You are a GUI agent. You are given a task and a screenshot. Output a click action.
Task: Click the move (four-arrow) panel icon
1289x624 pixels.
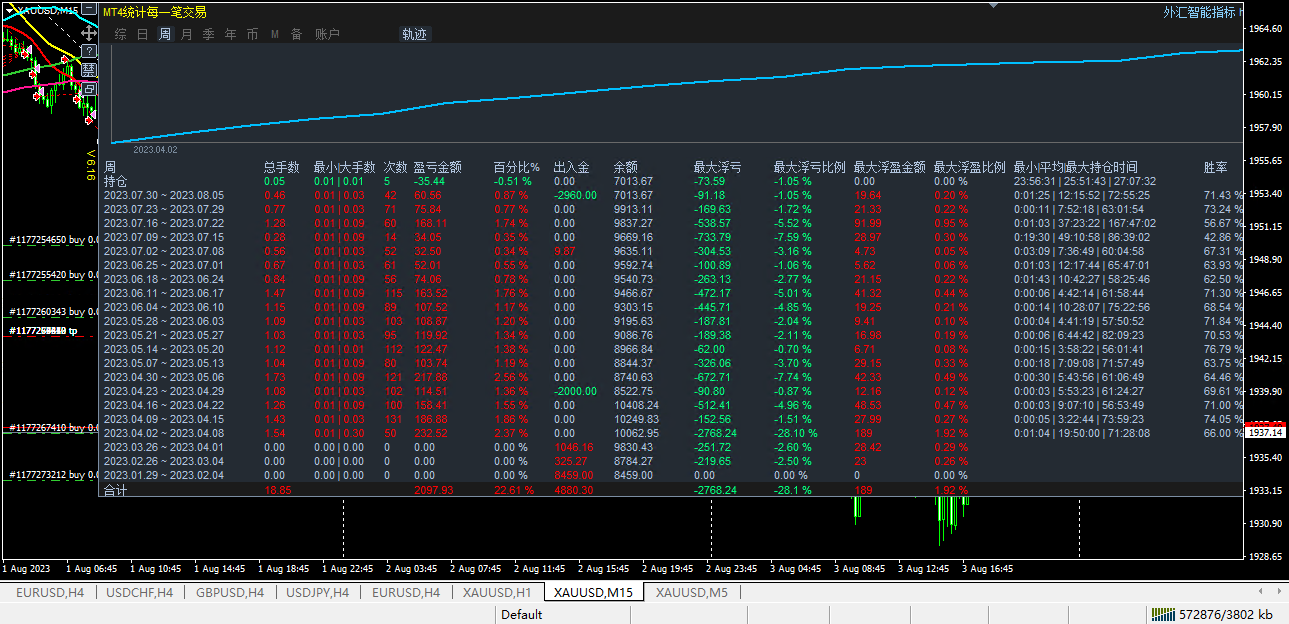pos(89,33)
